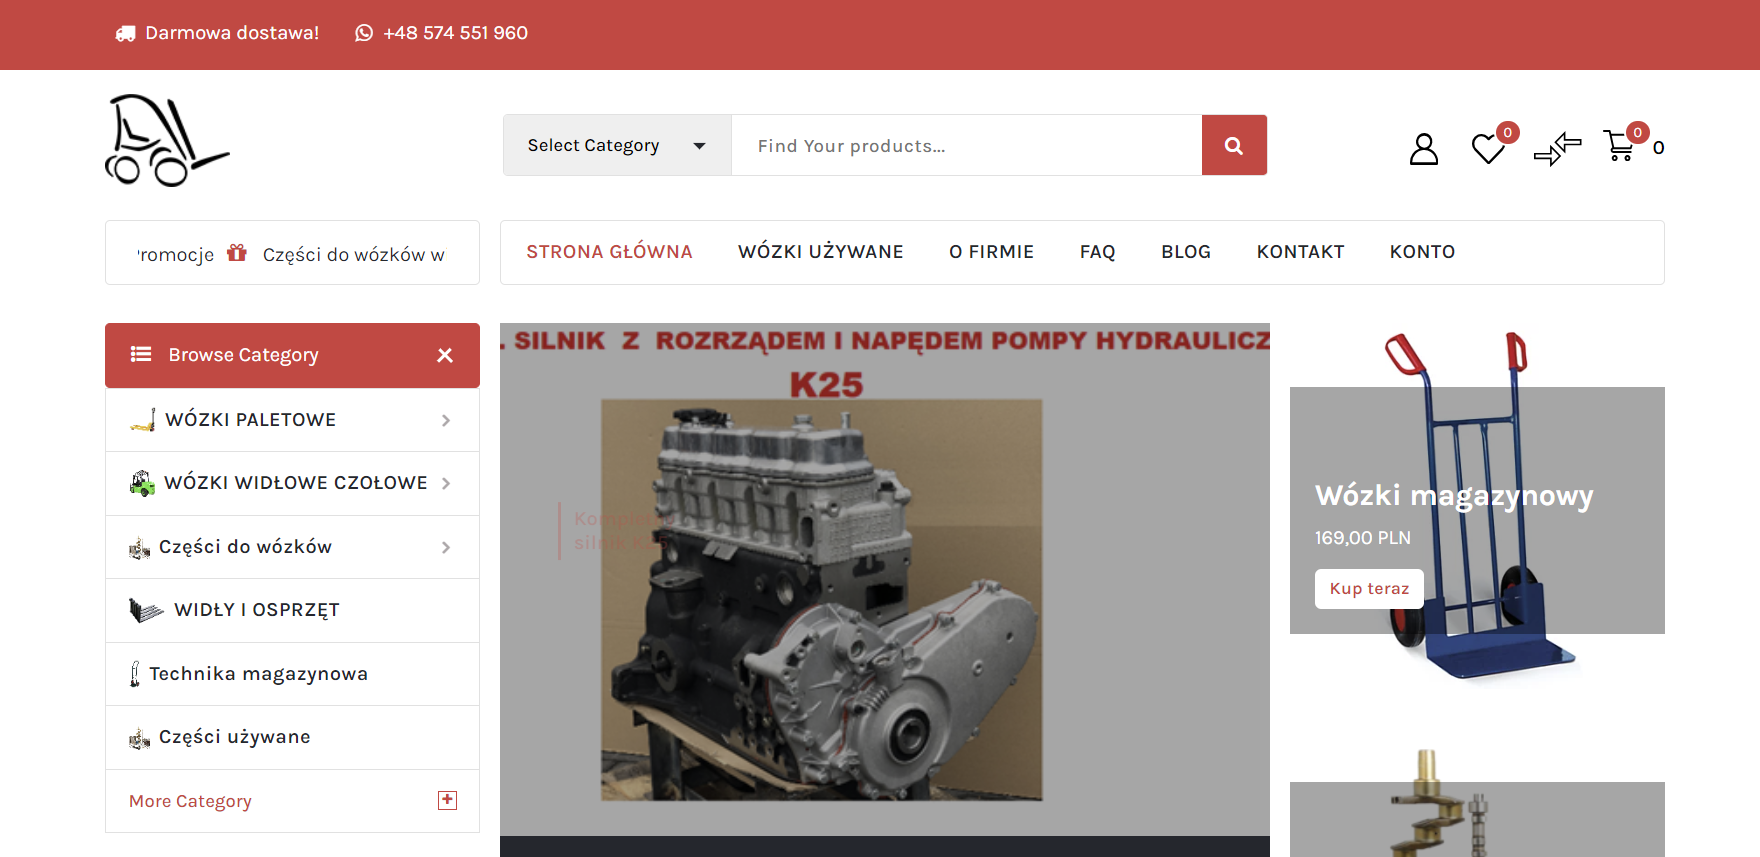Viewport: 1760px width, 857px height.
Task: Click the magnifier search button
Action: pyautogui.click(x=1234, y=145)
